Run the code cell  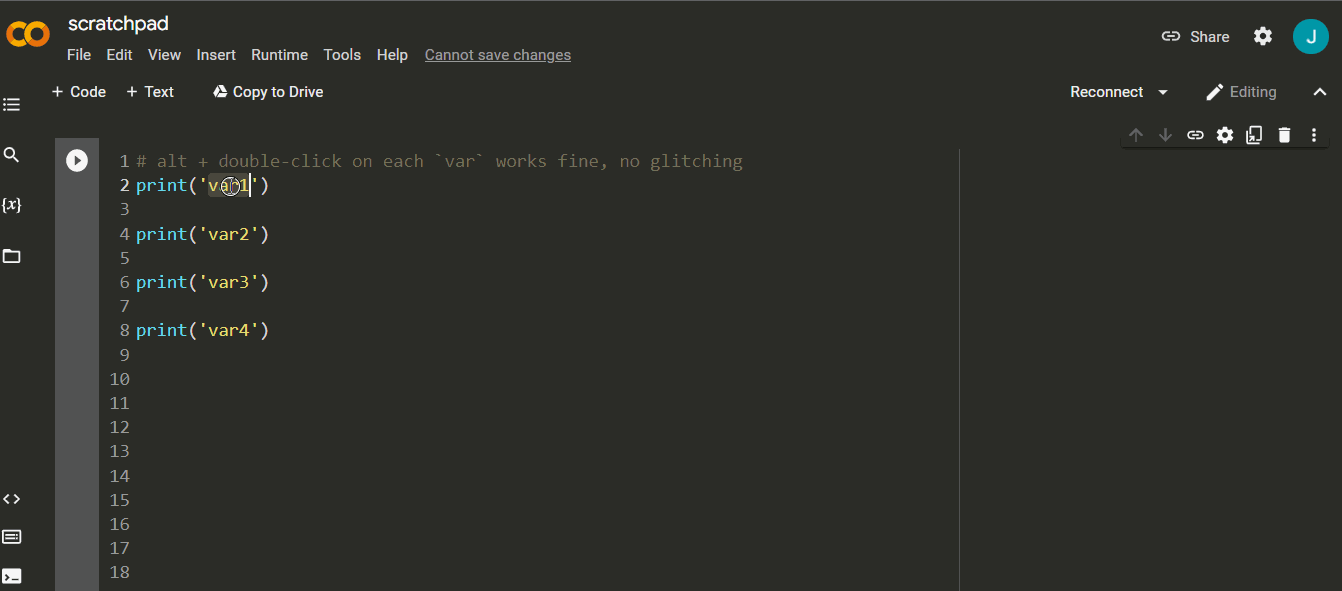click(x=77, y=159)
